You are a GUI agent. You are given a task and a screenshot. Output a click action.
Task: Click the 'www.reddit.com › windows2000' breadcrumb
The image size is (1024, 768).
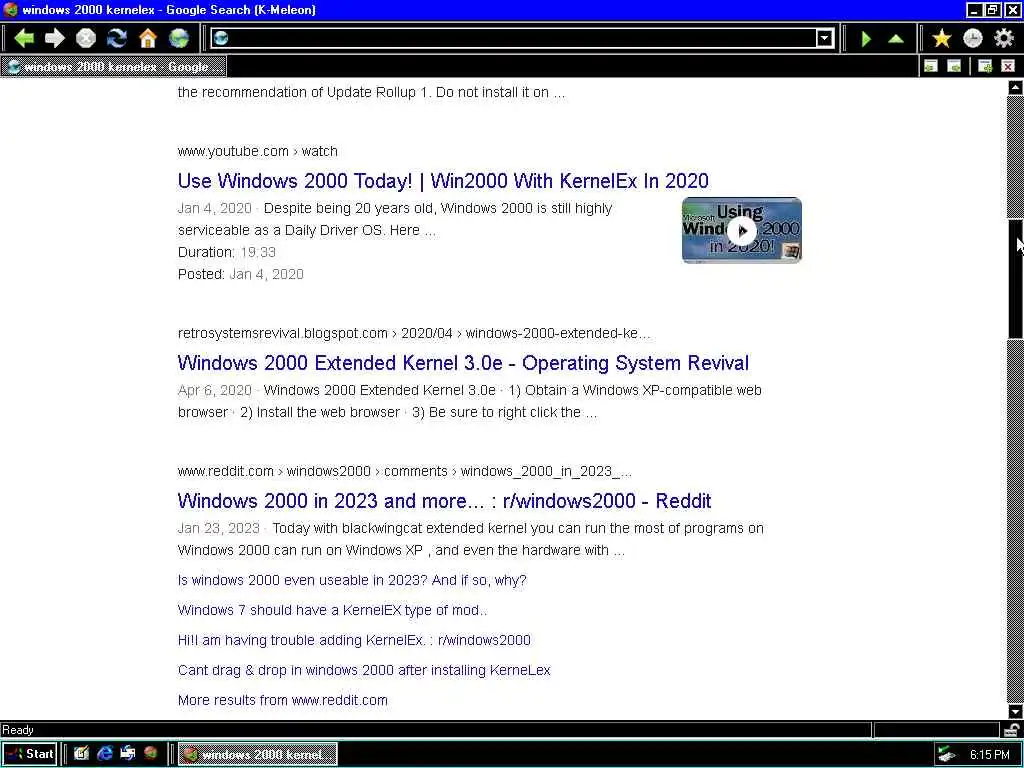pyautogui.click(x=274, y=472)
